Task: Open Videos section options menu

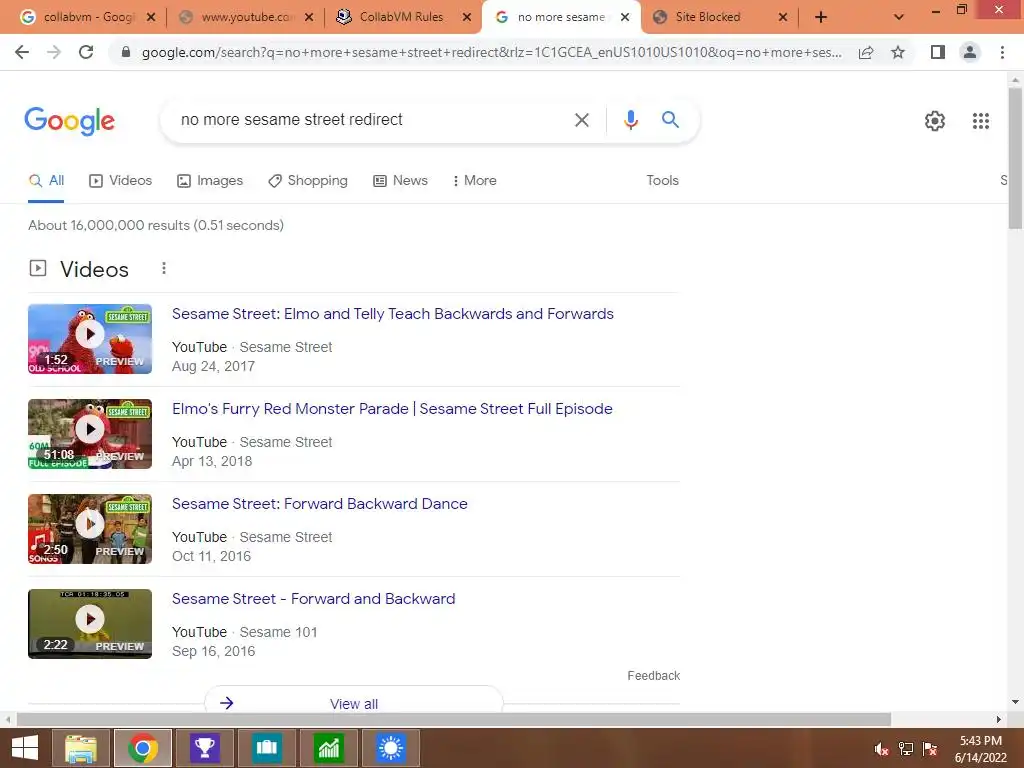Action: point(164,268)
